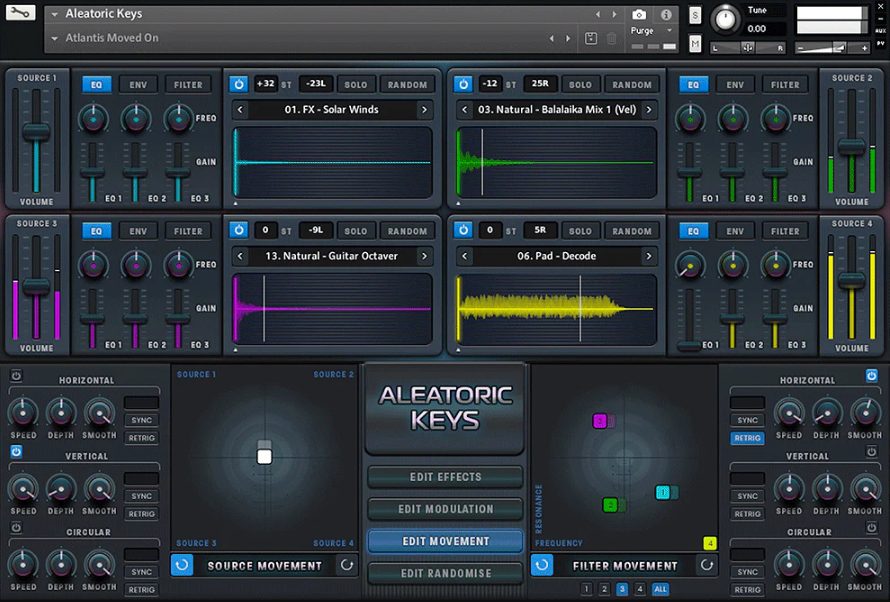Select the next sample after Guitar Octaver
The image size is (890, 602).
coord(424,256)
